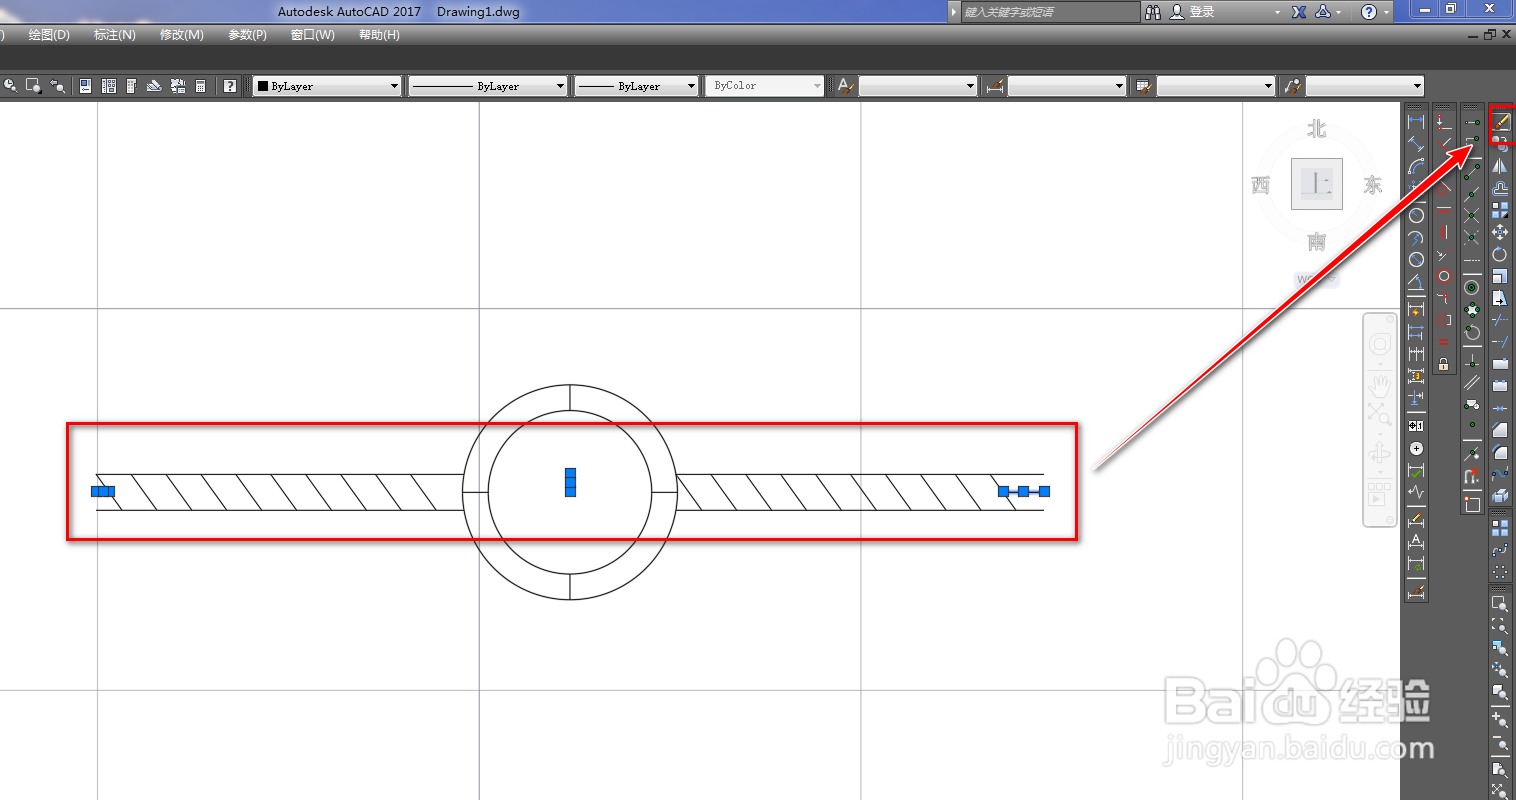1516x800 pixels.
Task: Select the Extend tool
Action: tap(1500, 342)
